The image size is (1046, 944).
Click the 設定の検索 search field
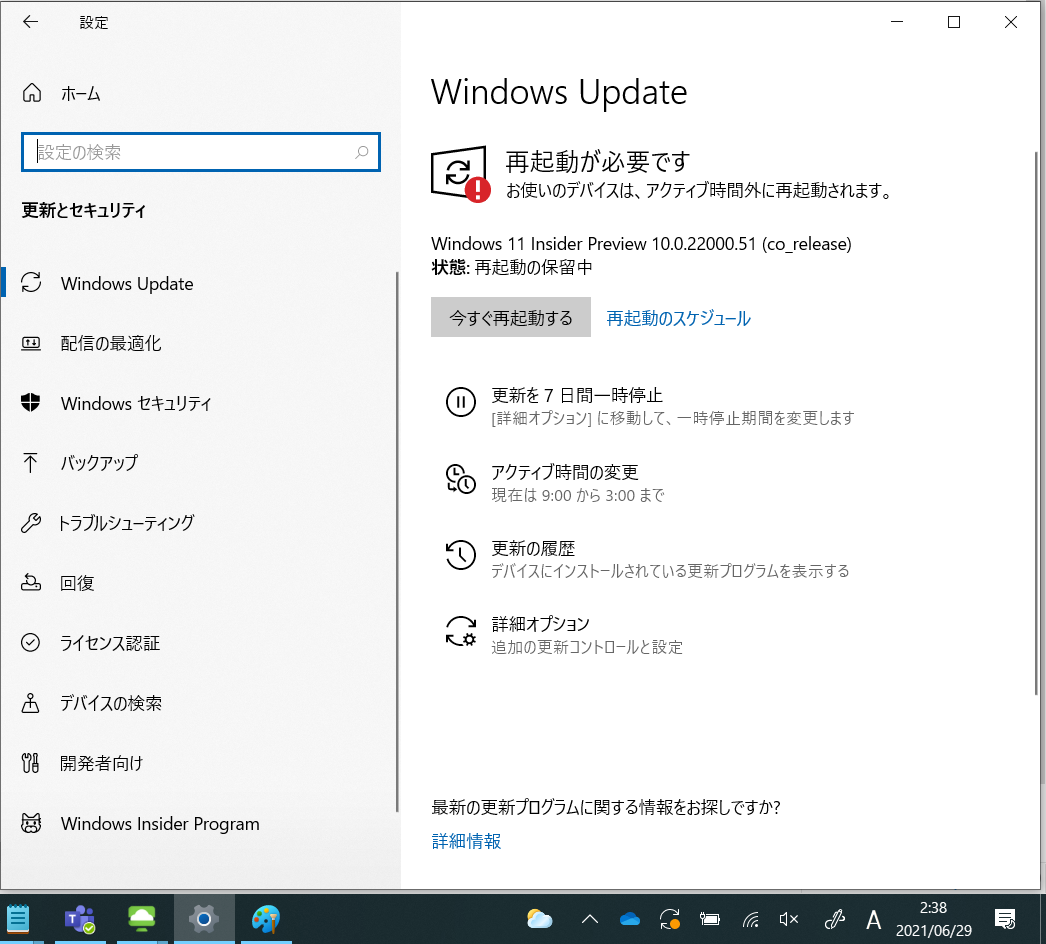point(200,152)
